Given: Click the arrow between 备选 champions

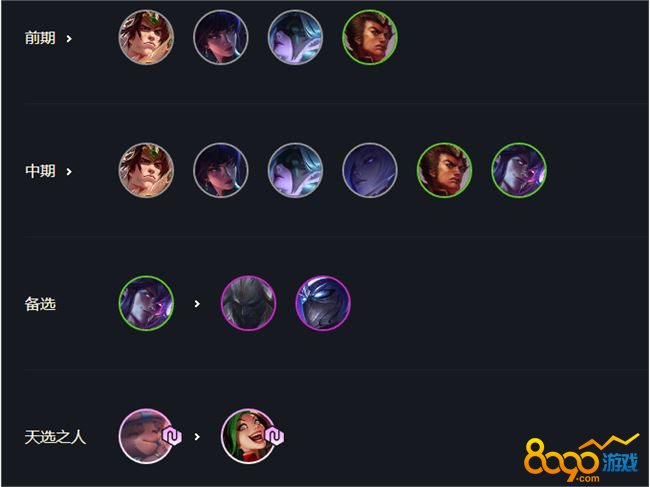Looking at the screenshot, I should point(197,304).
